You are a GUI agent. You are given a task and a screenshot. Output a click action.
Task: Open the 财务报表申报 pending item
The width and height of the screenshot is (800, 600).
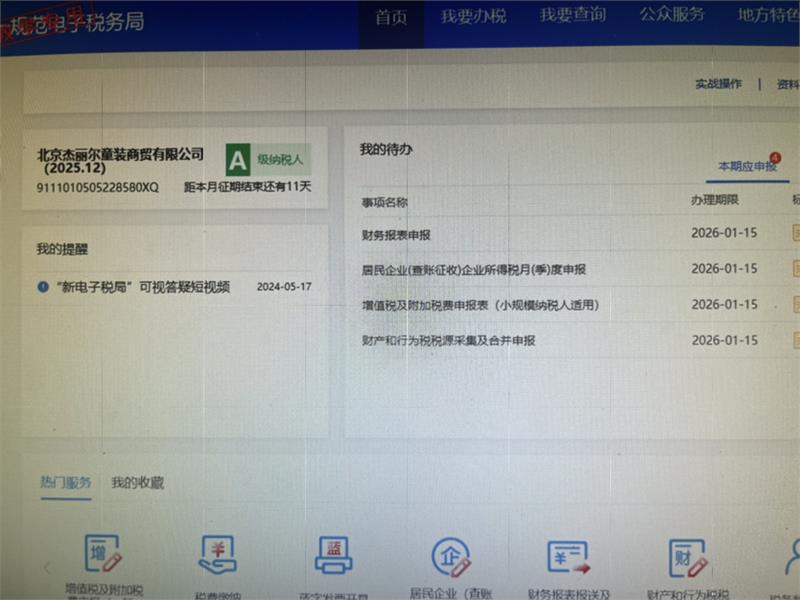(x=396, y=235)
